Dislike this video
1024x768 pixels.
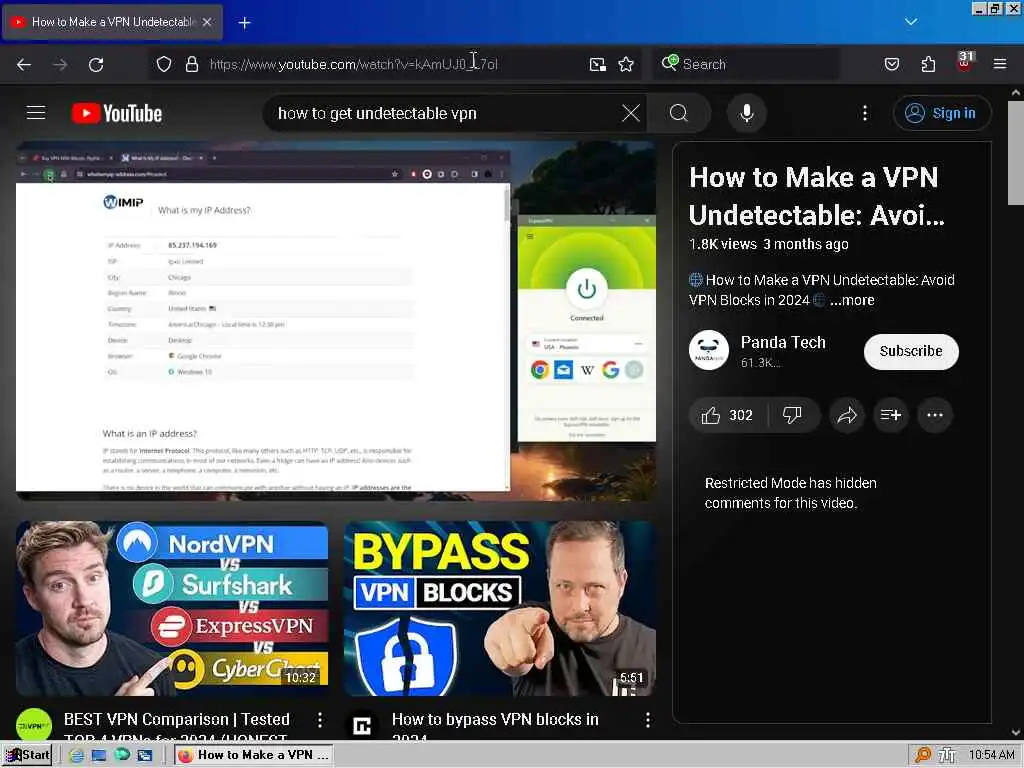[792, 415]
